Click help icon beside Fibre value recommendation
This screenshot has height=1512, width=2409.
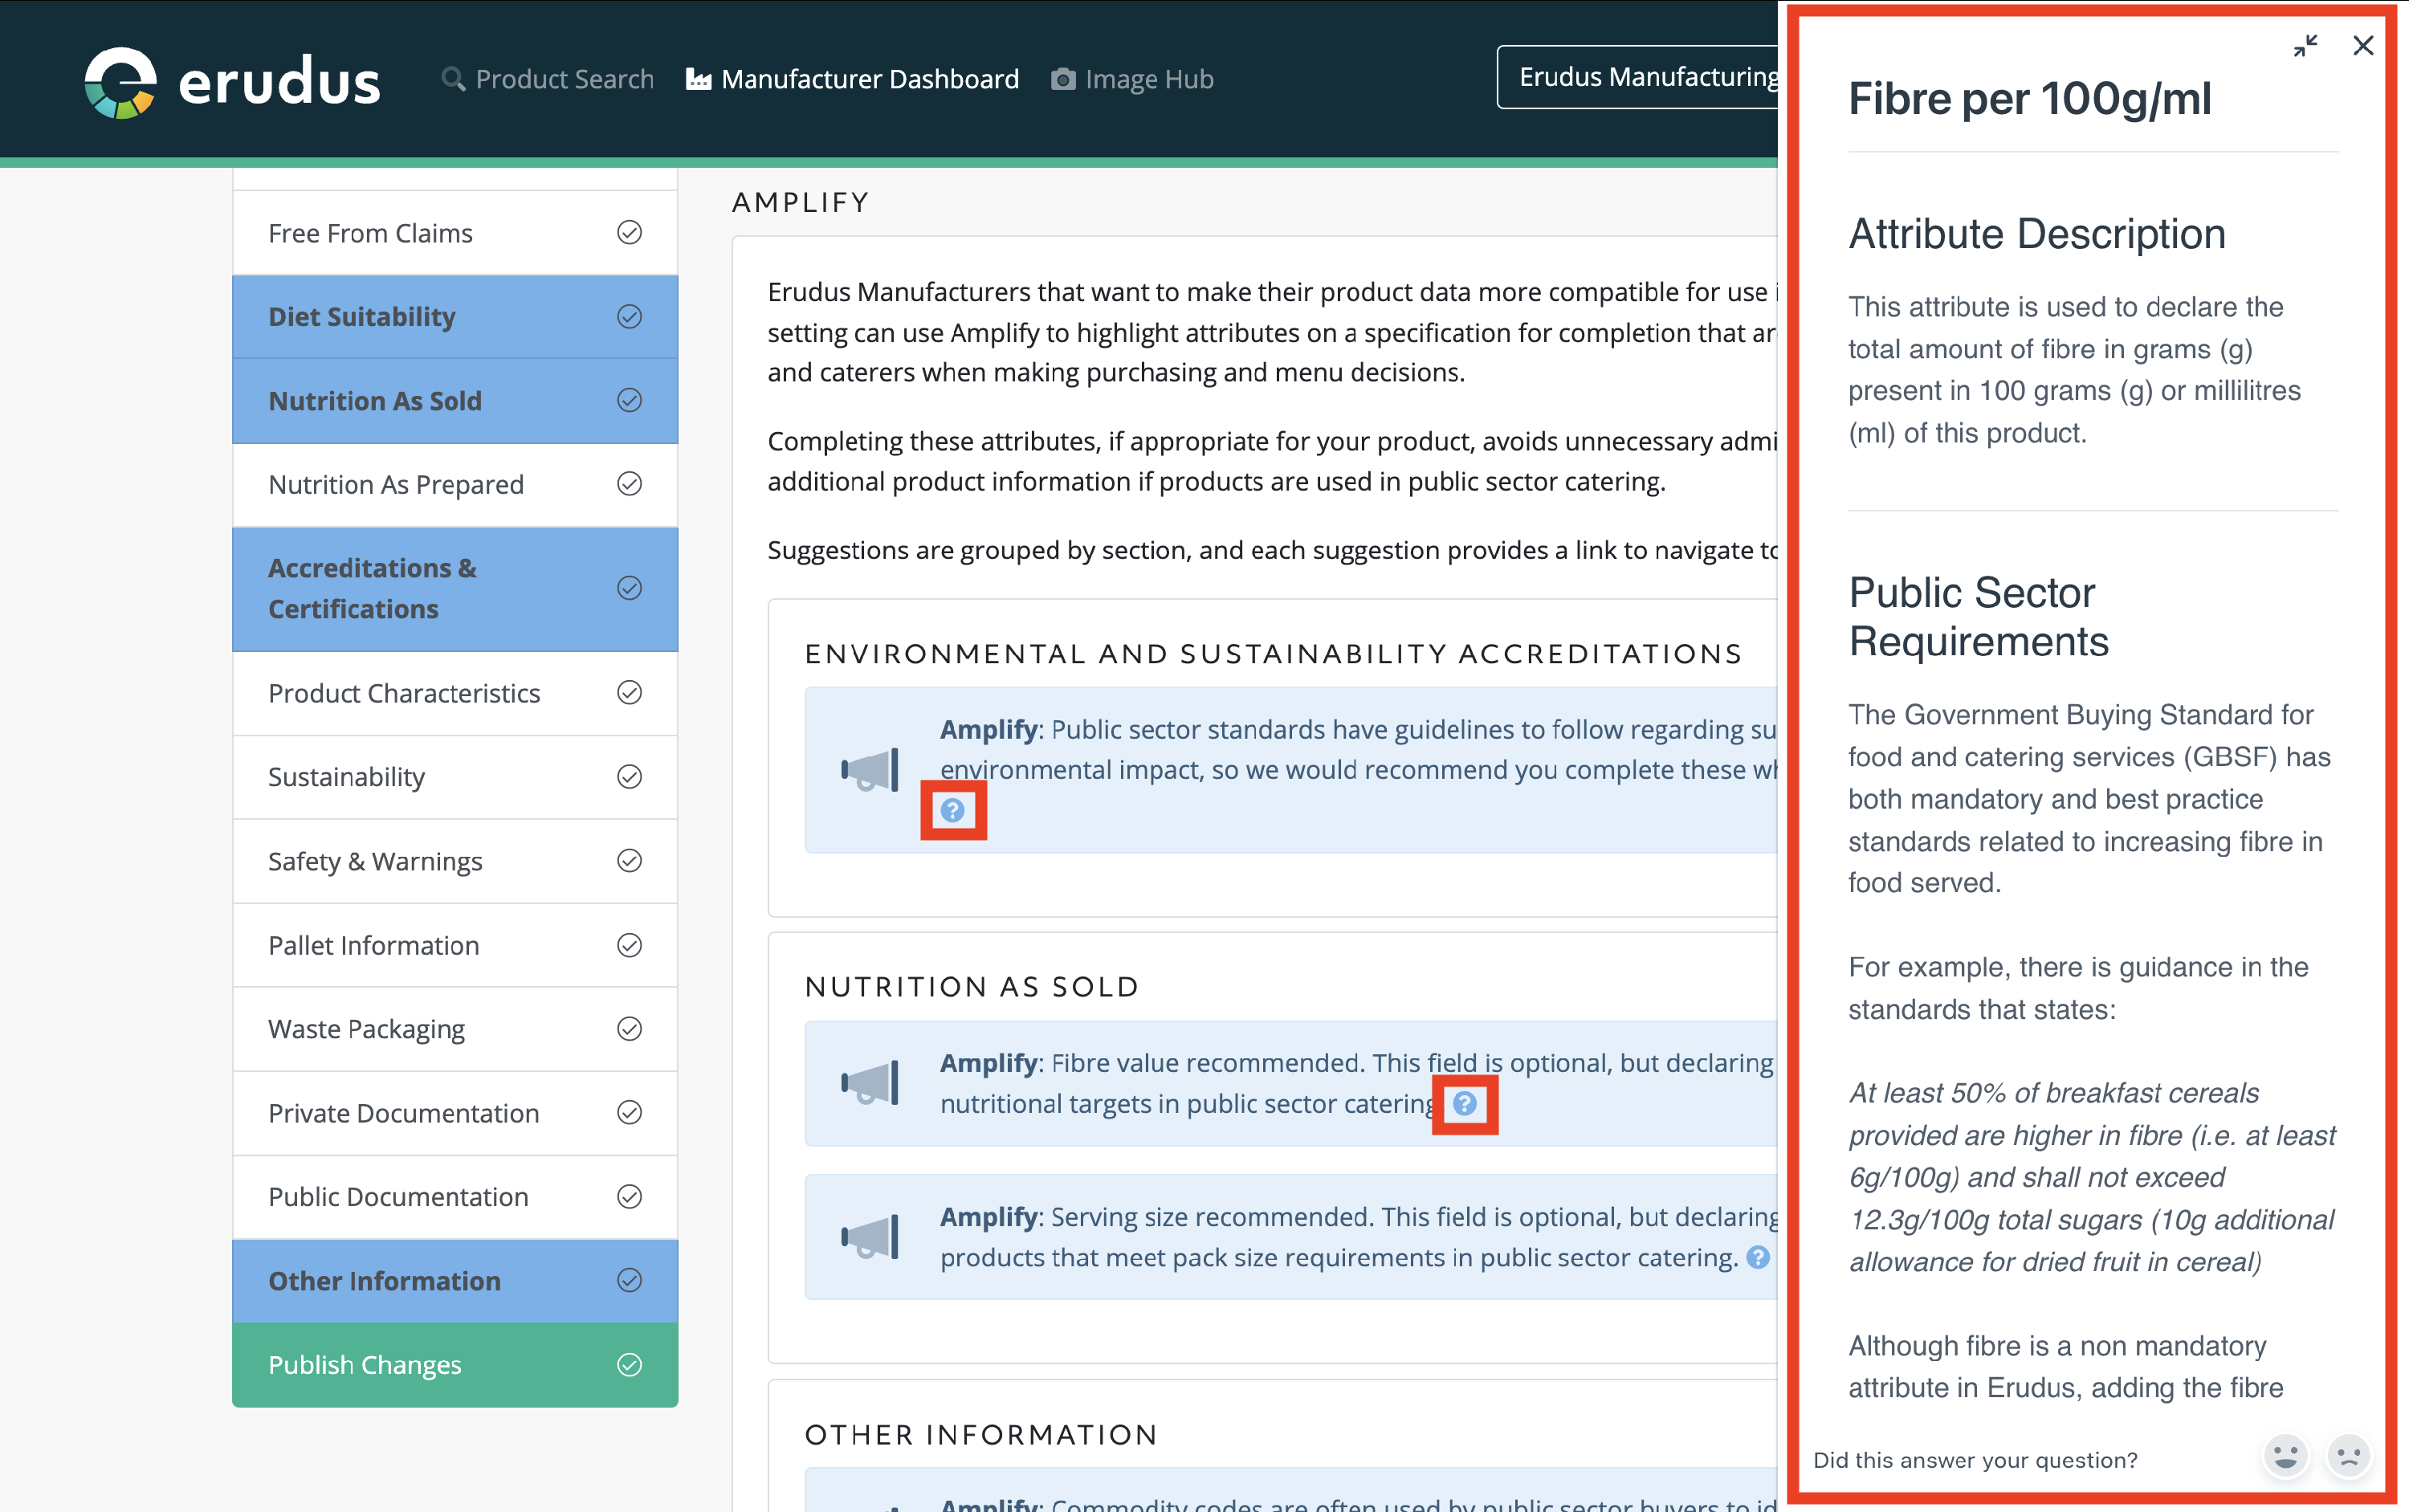(x=1464, y=1104)
